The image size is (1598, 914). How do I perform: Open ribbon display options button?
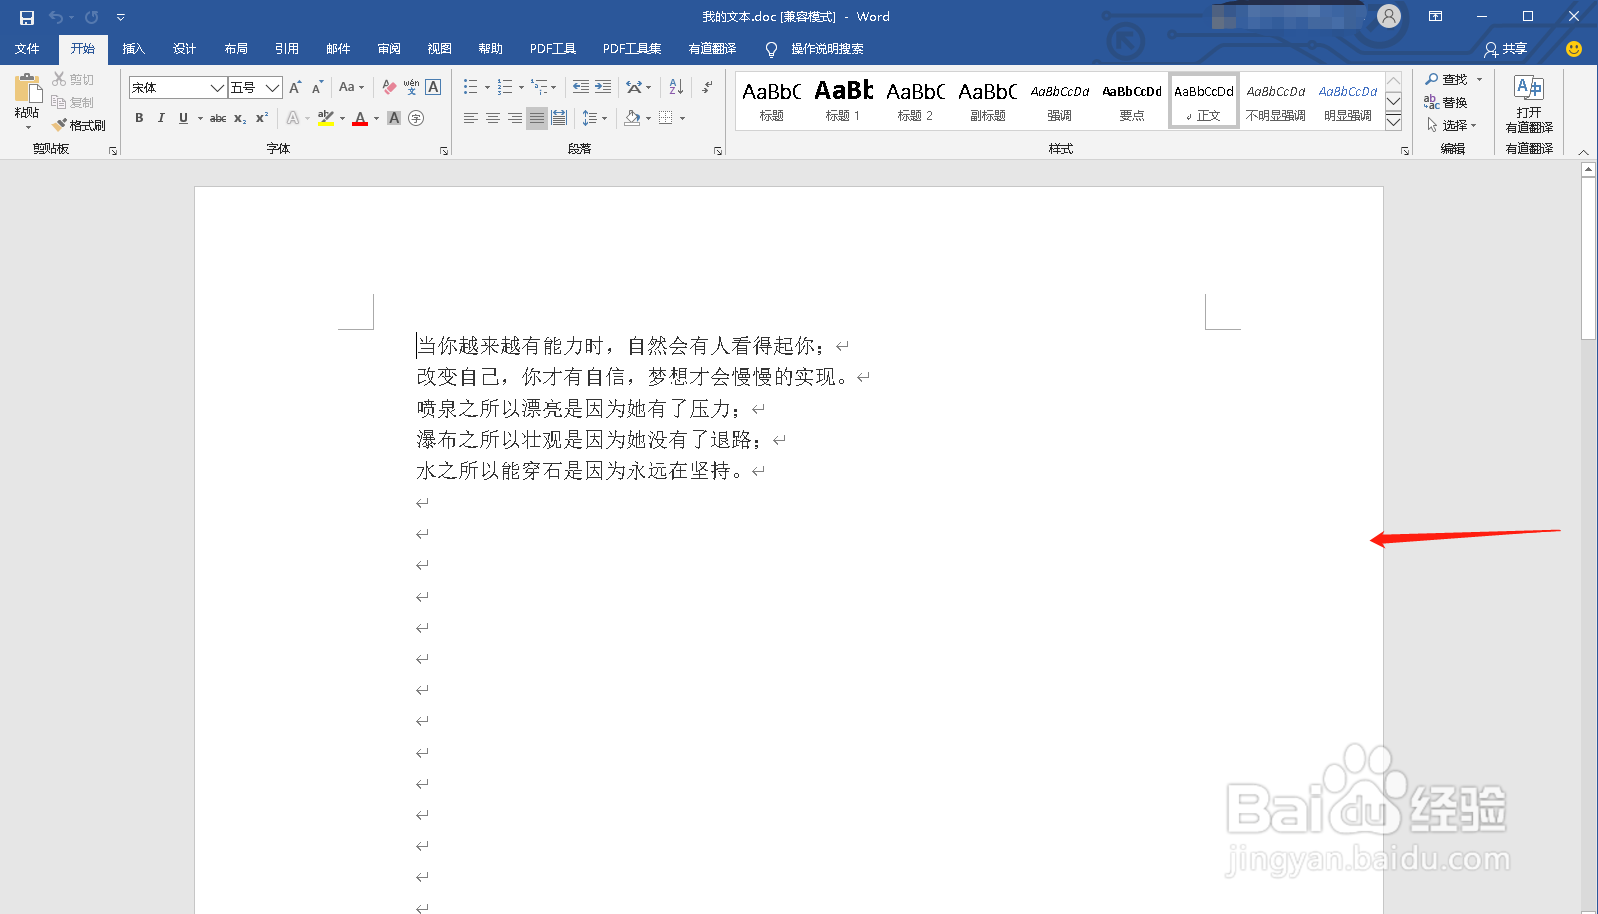click(1435, 17)
